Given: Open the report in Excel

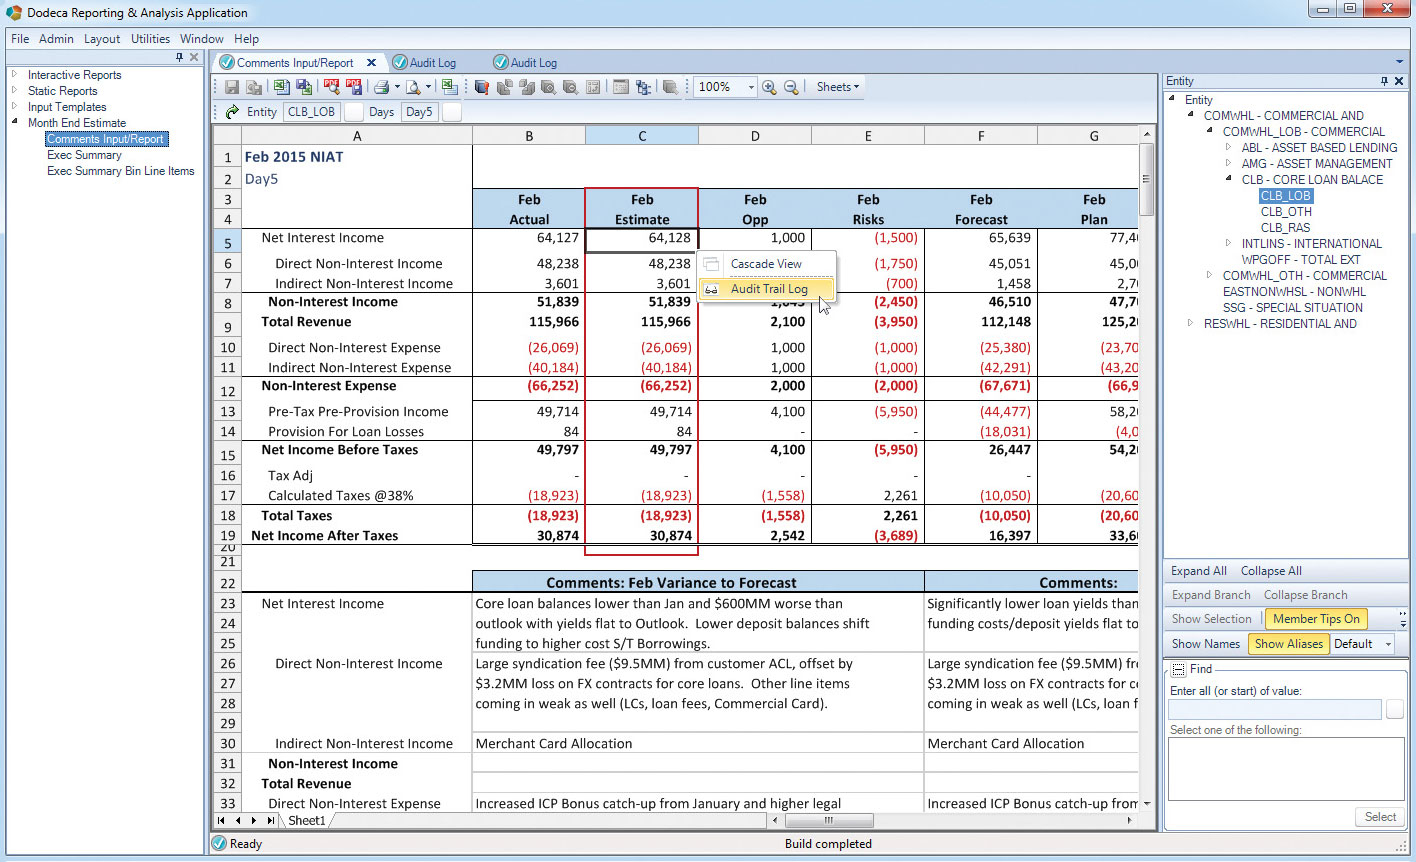Looking at the screenshot, I should 281,87.
